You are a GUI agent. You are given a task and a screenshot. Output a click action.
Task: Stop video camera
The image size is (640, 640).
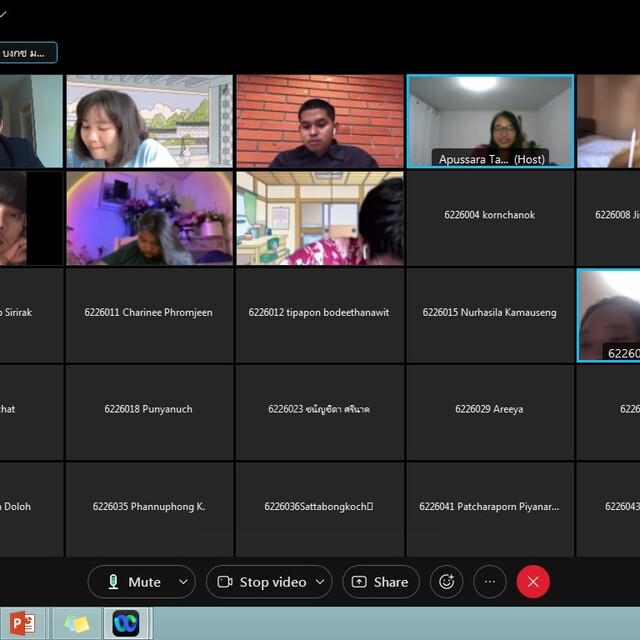pyautogui.click(x=260, y=582)
